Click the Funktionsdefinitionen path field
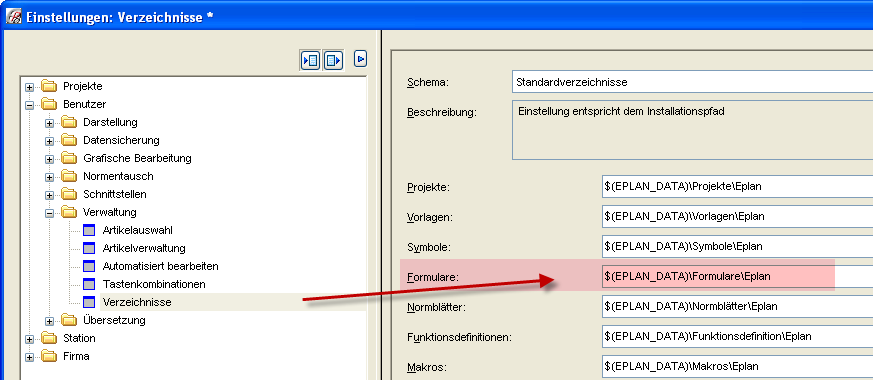The width and height of the screenshot is (873, 380). pyautogui.click(x=737, y=336)
